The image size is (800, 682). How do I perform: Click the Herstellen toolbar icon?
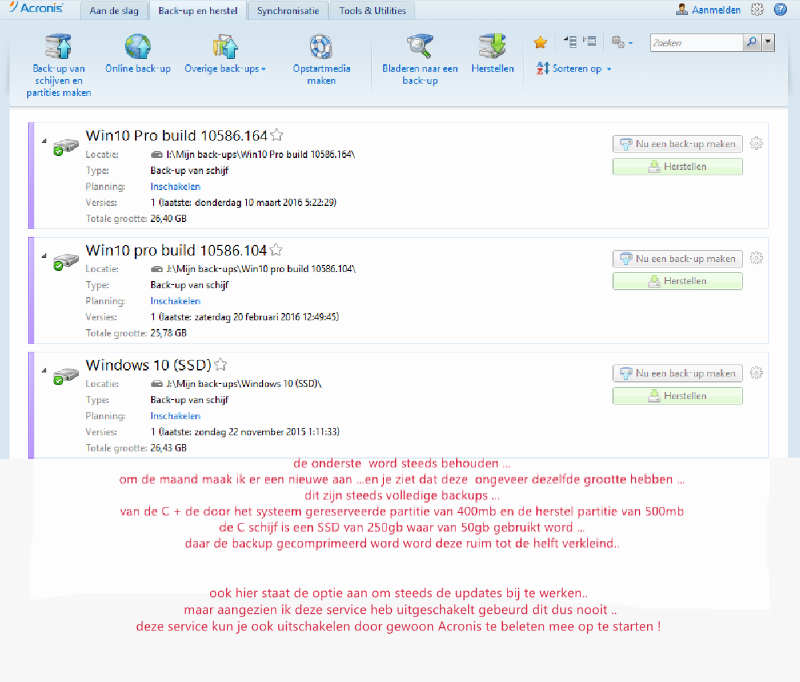click(x=492, y=47)
